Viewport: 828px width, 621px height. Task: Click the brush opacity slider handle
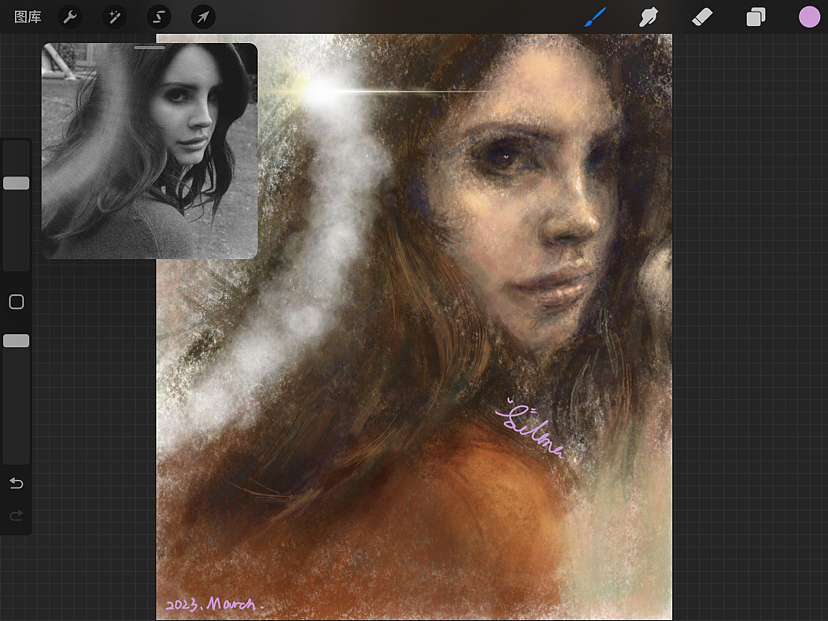click(x=16, y=341)
